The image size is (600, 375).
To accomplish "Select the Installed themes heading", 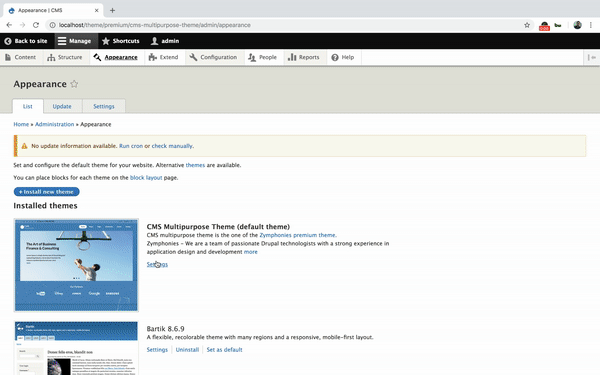I will (x=45, y=205).
